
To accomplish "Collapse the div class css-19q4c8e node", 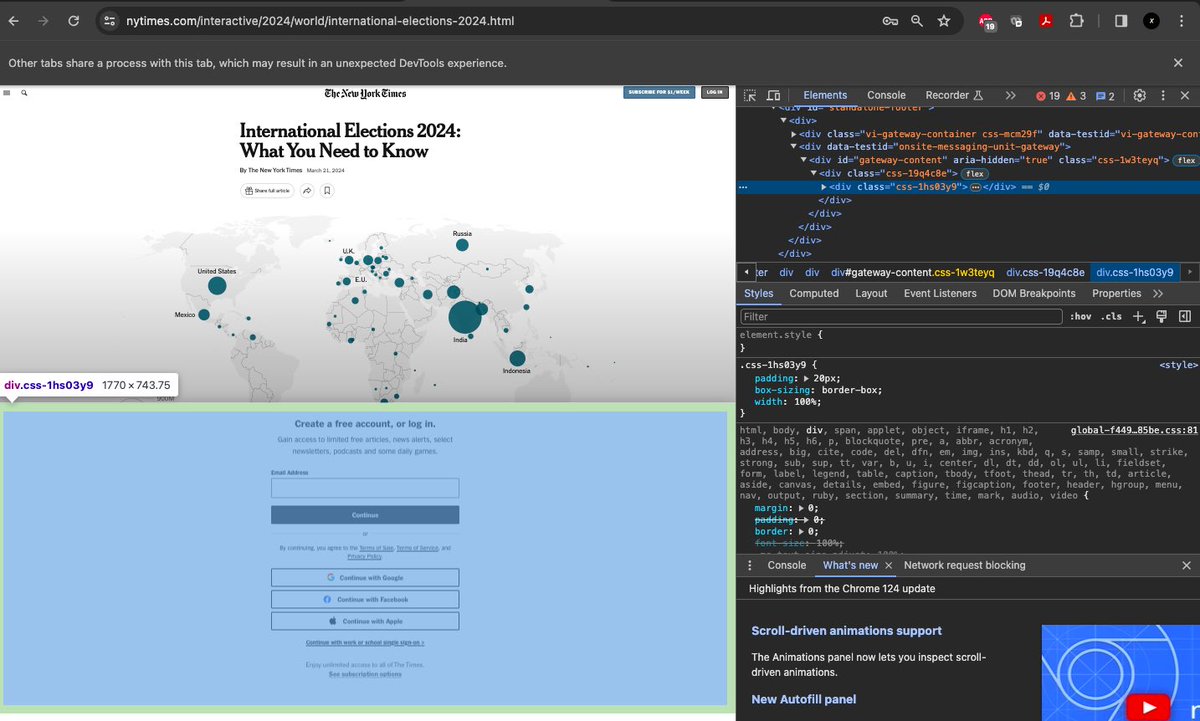I will coord(813,174).
